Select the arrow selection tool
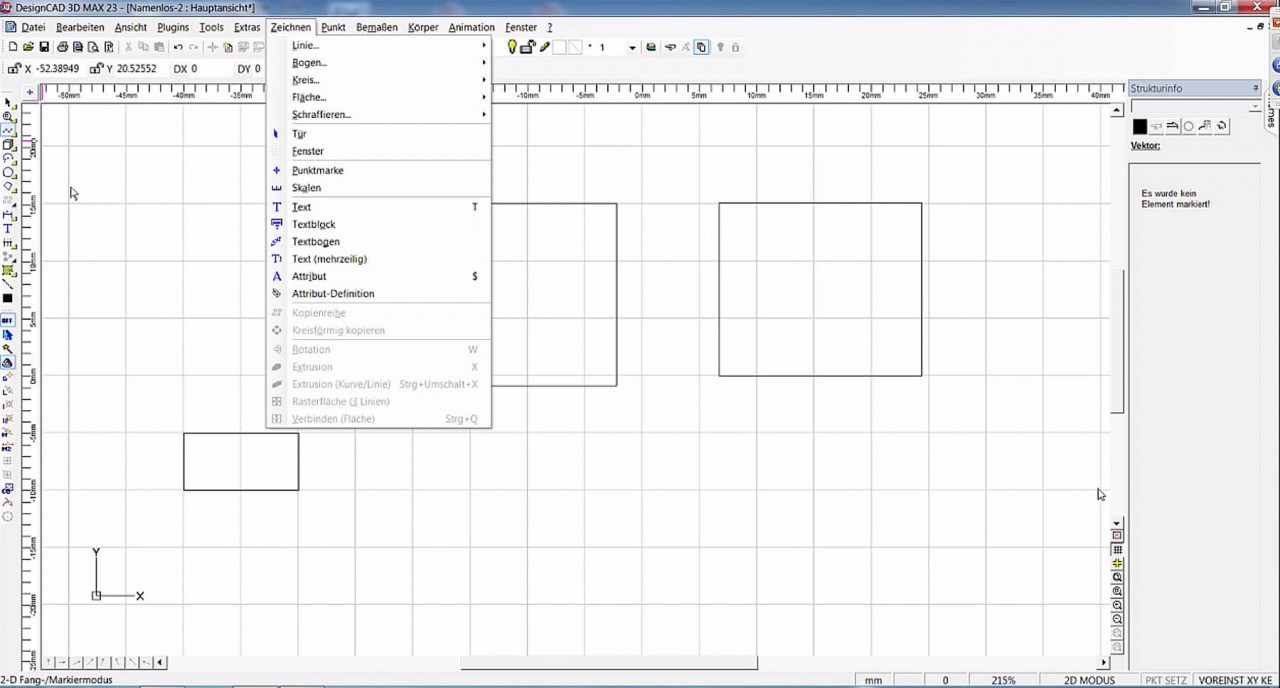Screen dimensions: 1280x688 click(8, 100)
